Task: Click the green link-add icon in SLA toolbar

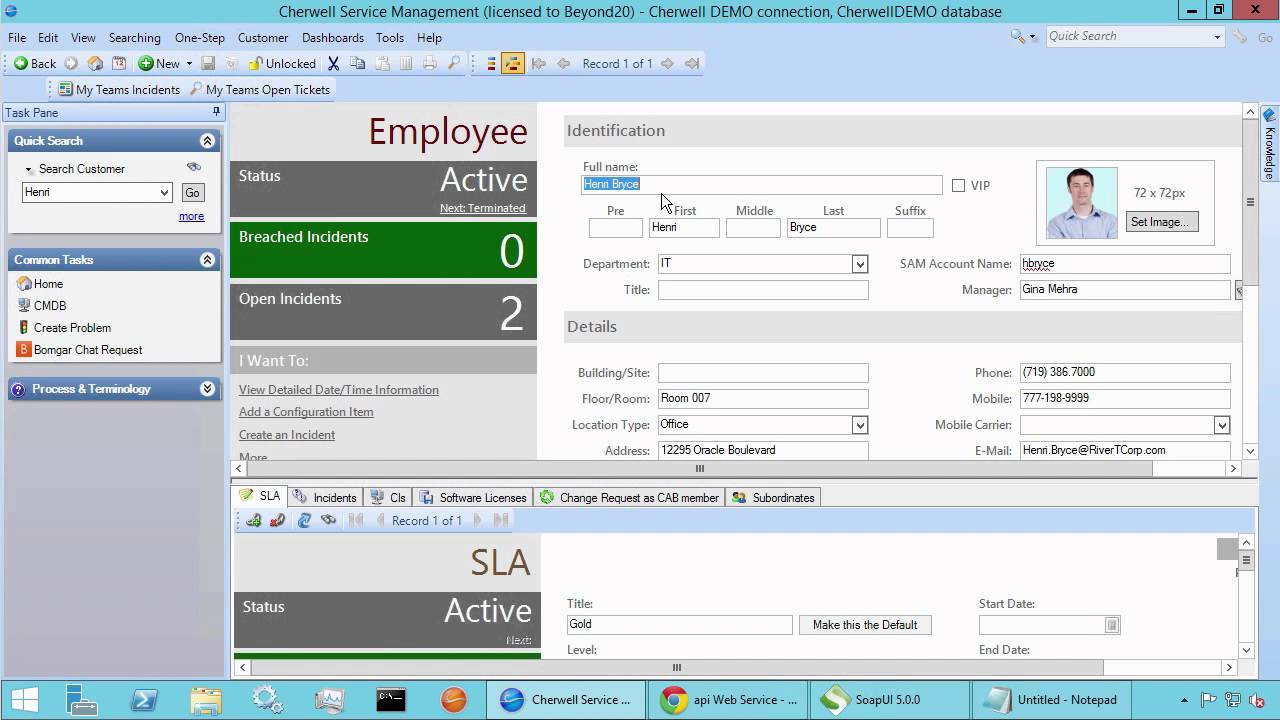Action: (254, 520)
